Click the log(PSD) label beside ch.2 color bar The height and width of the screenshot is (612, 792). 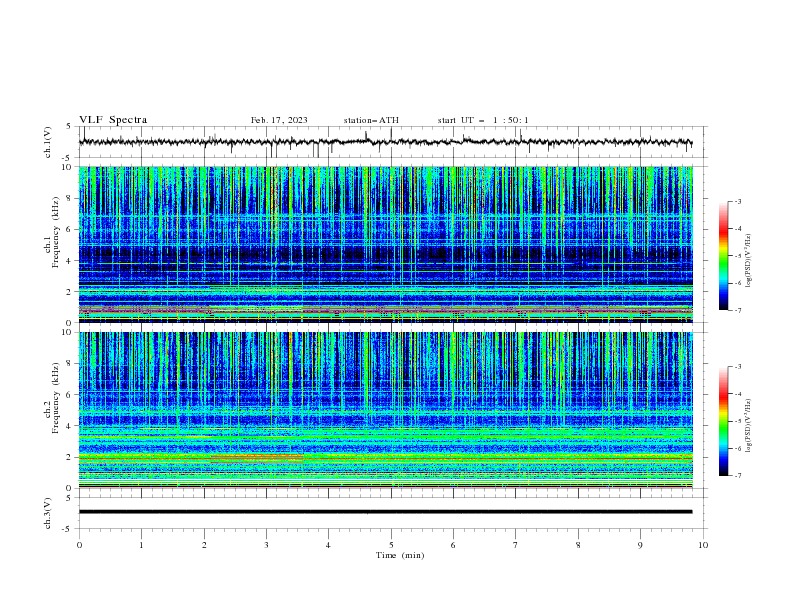pos(748,426)
